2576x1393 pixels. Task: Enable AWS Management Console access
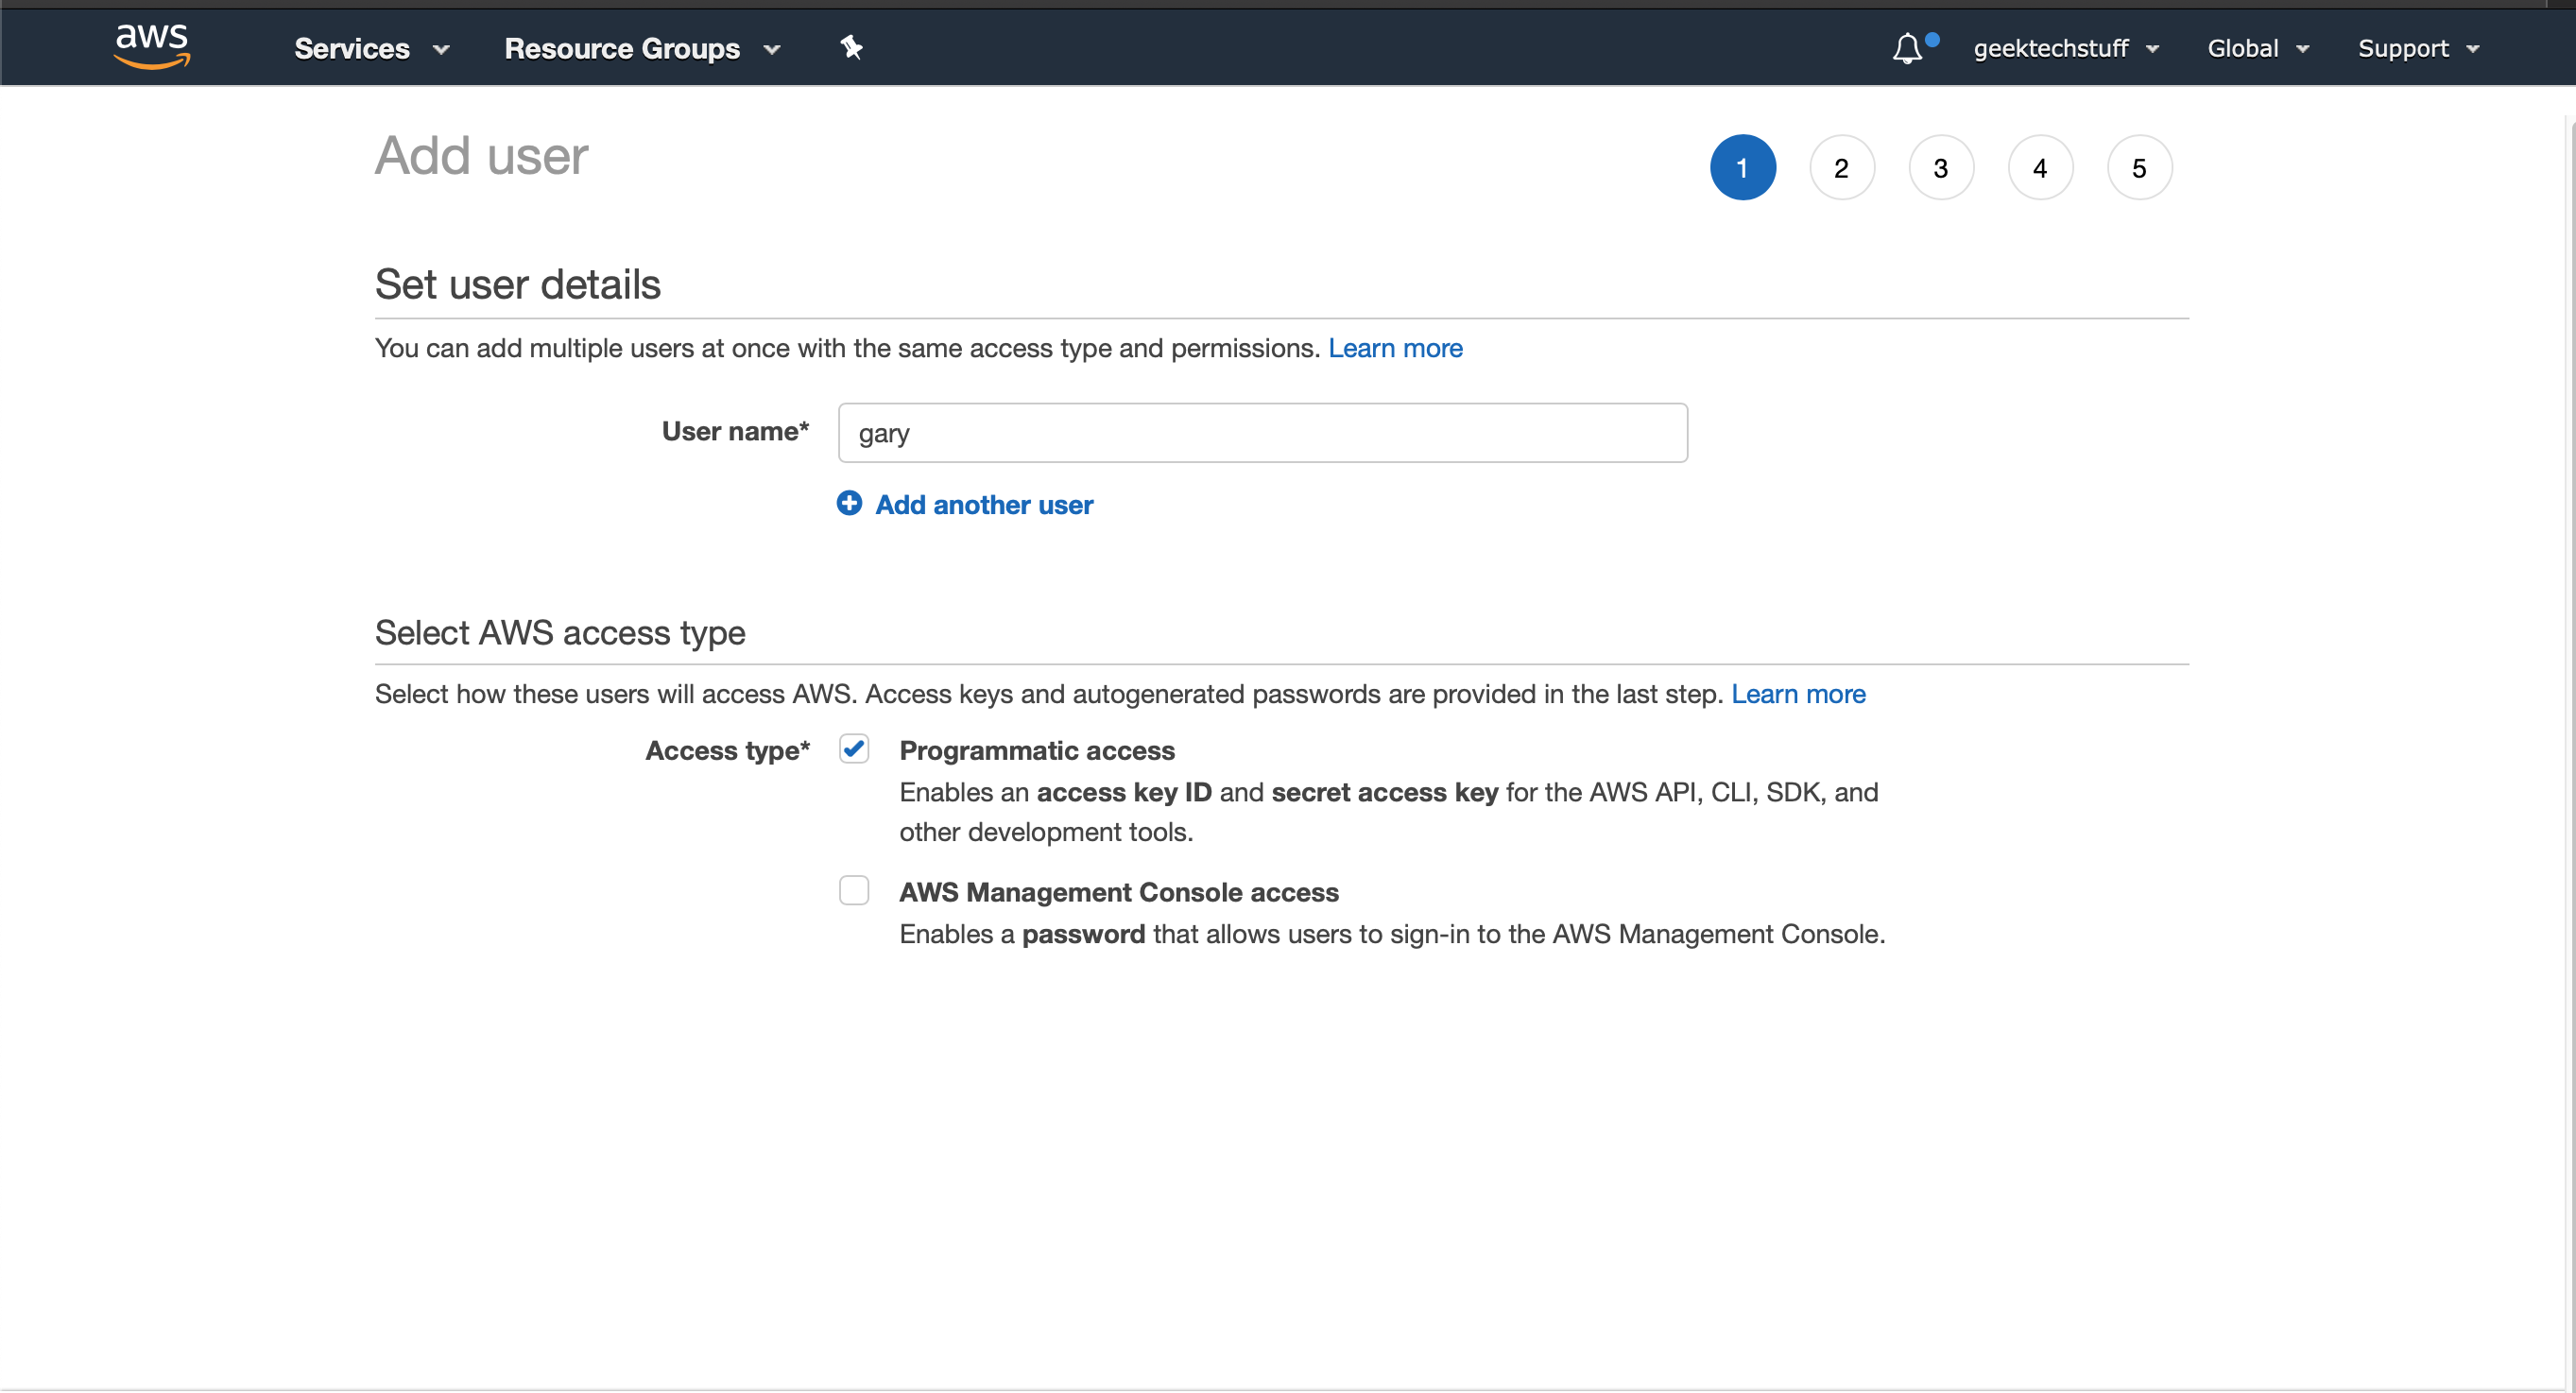point(854,890)
